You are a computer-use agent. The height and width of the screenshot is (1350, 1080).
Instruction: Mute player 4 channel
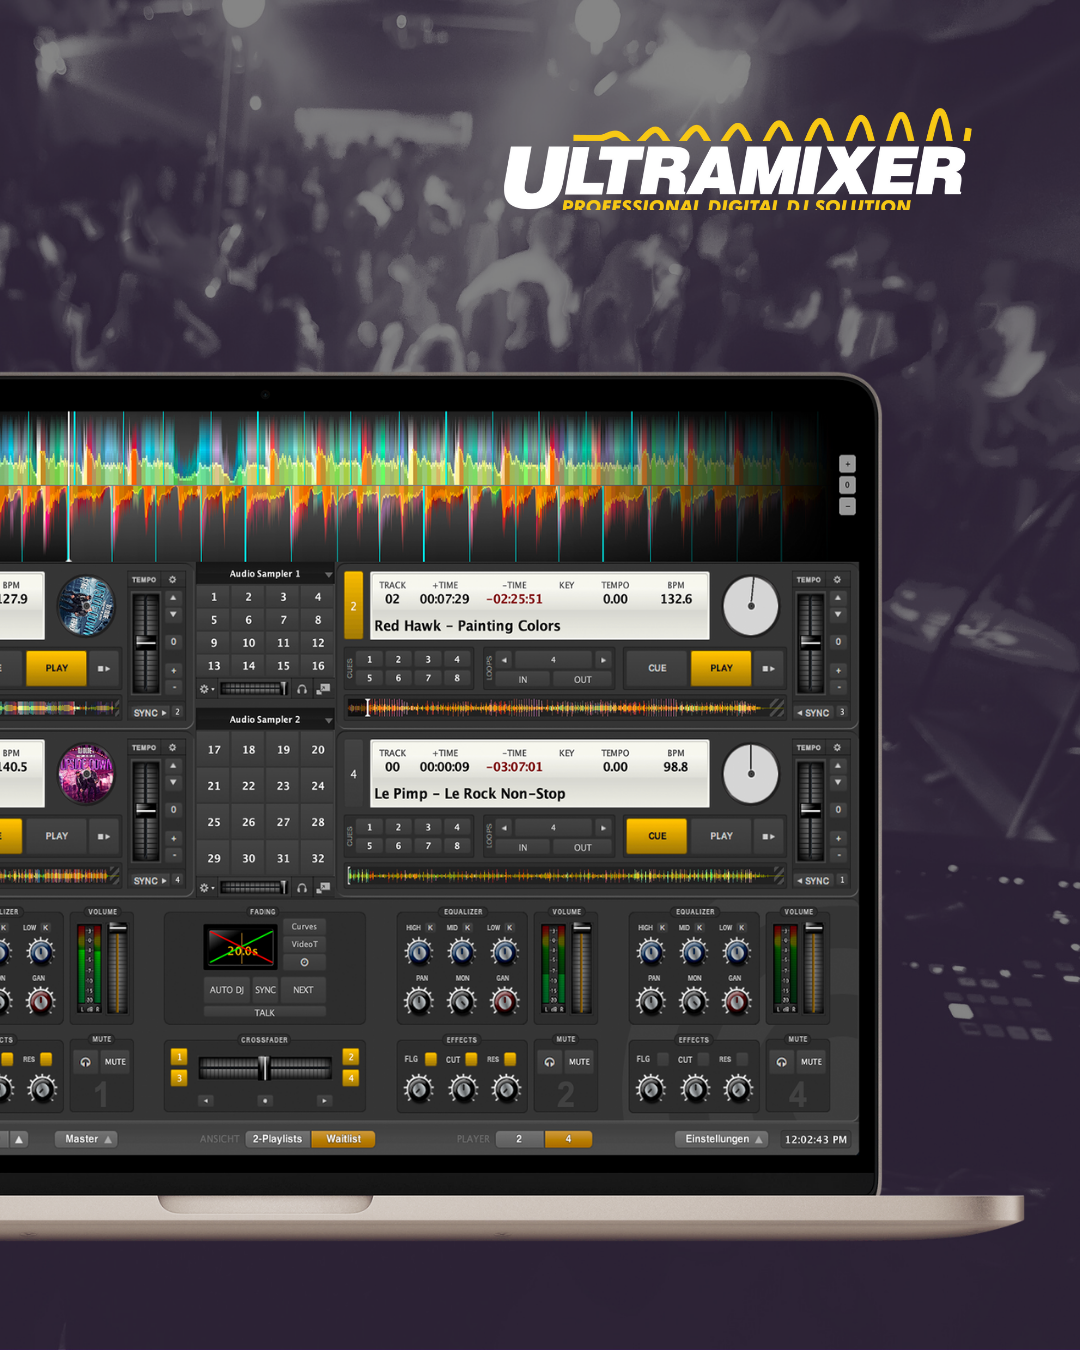[x=812, y=1062]
